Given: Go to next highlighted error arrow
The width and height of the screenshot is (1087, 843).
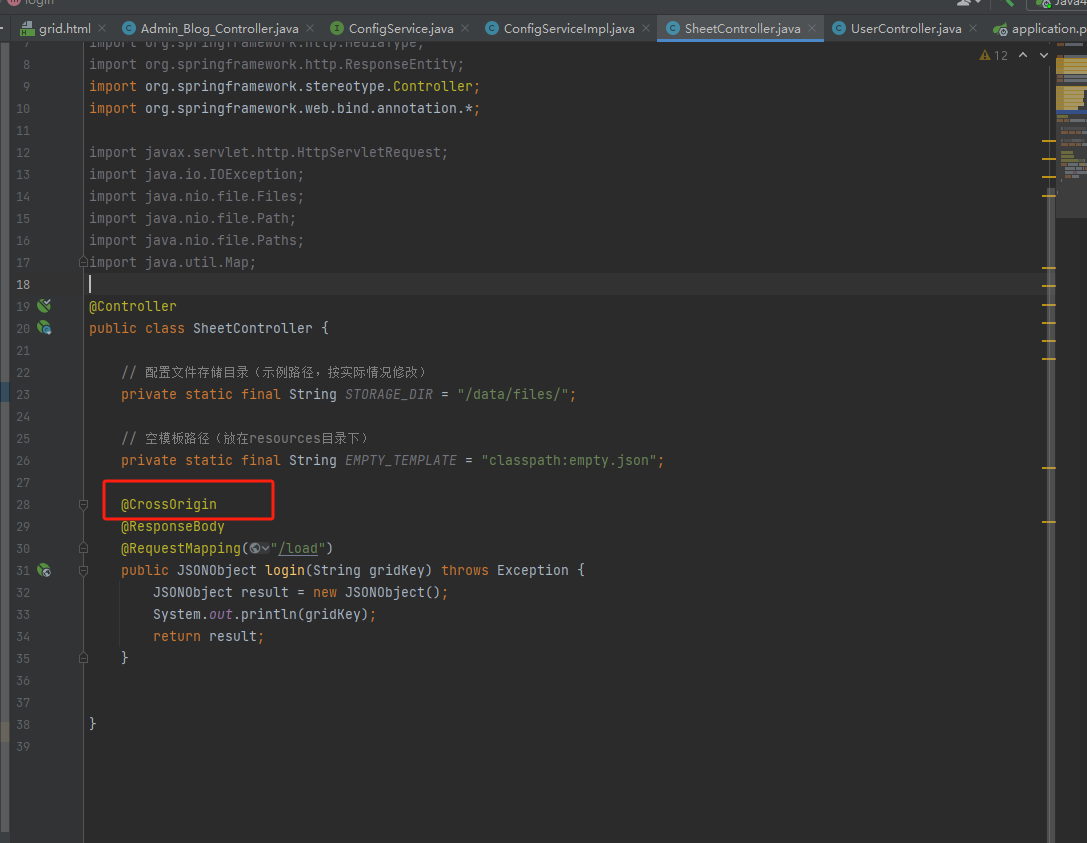Looking at the screenshot, I should click(x=1044, y=55).
